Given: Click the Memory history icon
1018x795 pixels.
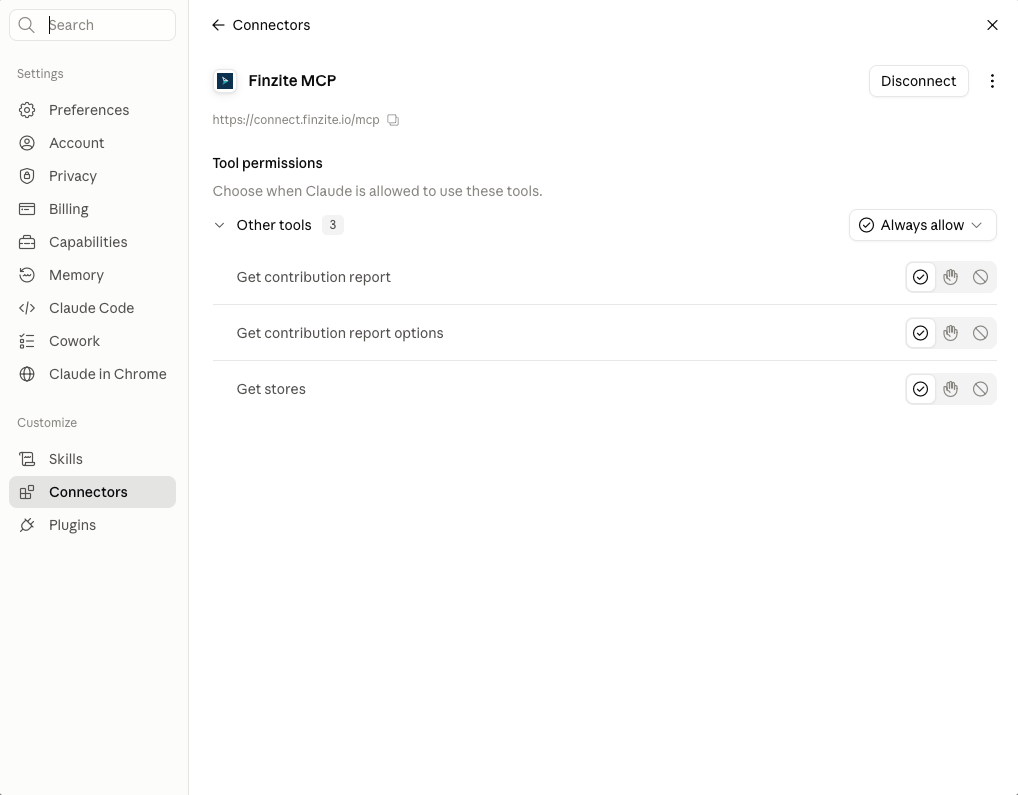Looking at the screenshot, I should [27, 275].
